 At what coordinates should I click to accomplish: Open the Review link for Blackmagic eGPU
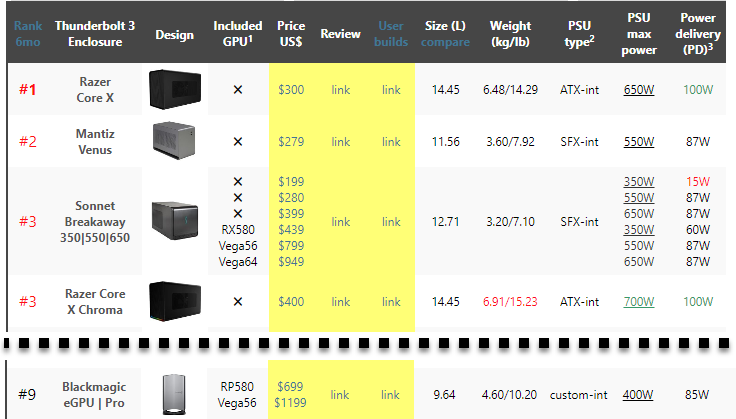coord(339,395)
